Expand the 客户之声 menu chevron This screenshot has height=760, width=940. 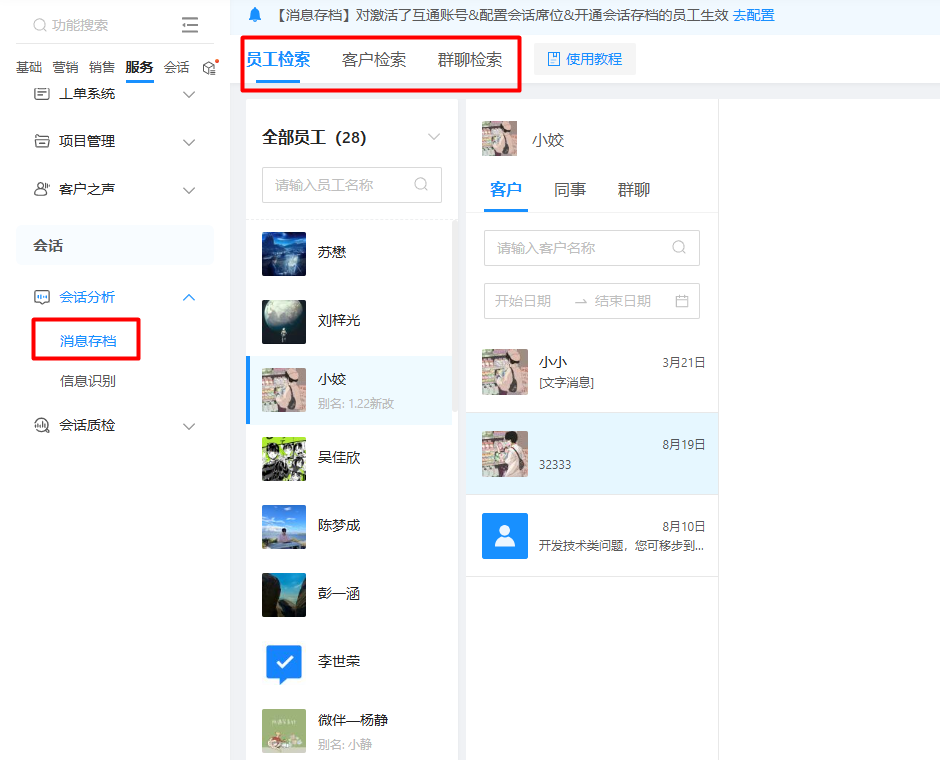(x=189, y=190)
